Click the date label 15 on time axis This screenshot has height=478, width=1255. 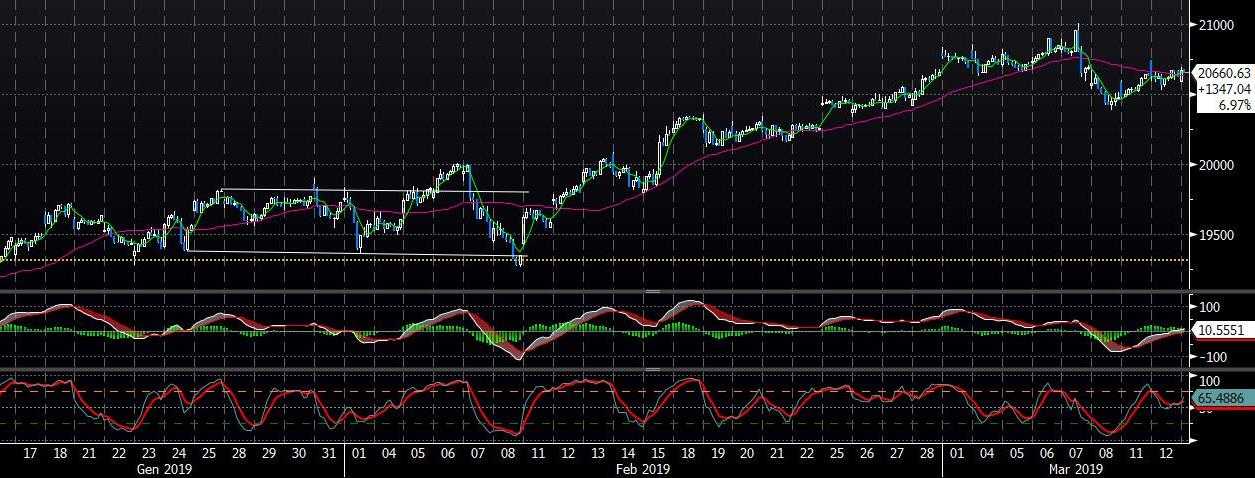[x=658, y=453]
